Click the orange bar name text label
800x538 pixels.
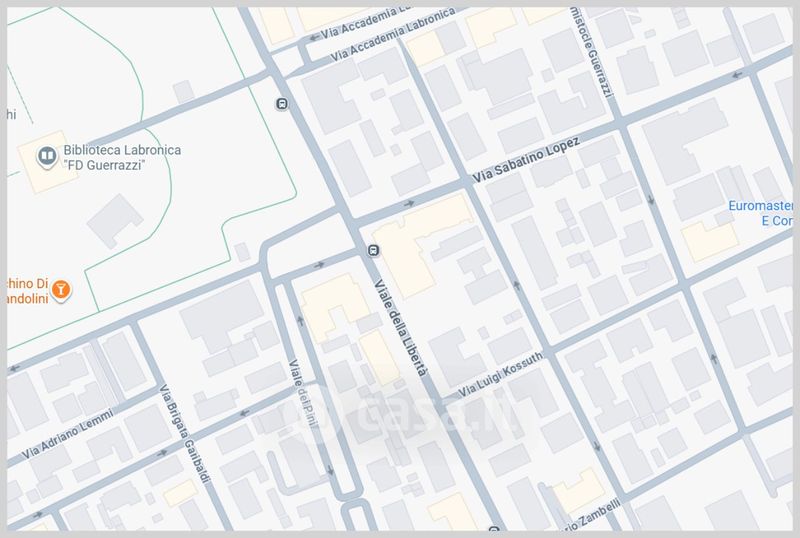(25, 291)
